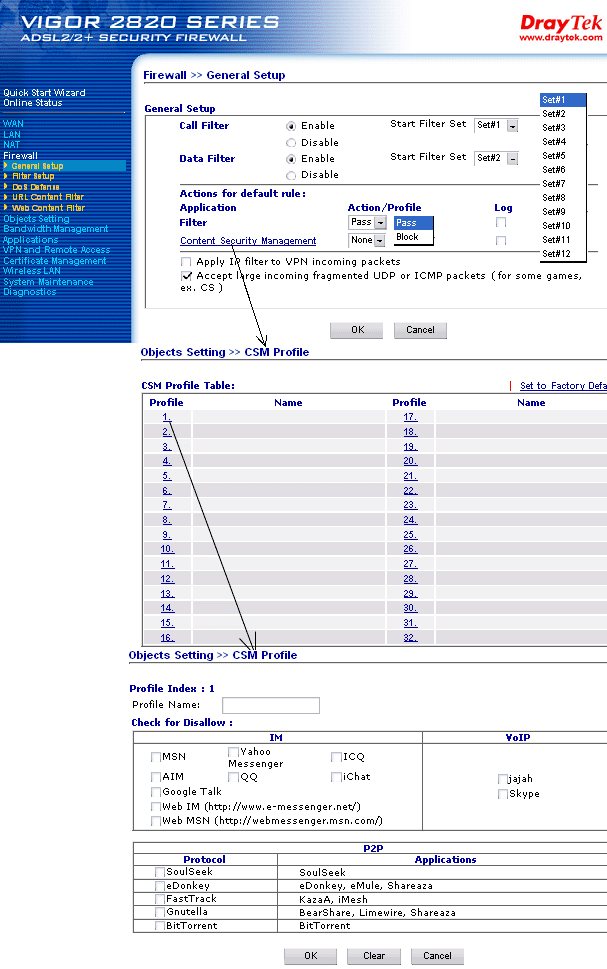The width and height of the screenshot is (607, 969).
Task: Open the WAN menu
Action: (x=13, y=124)
